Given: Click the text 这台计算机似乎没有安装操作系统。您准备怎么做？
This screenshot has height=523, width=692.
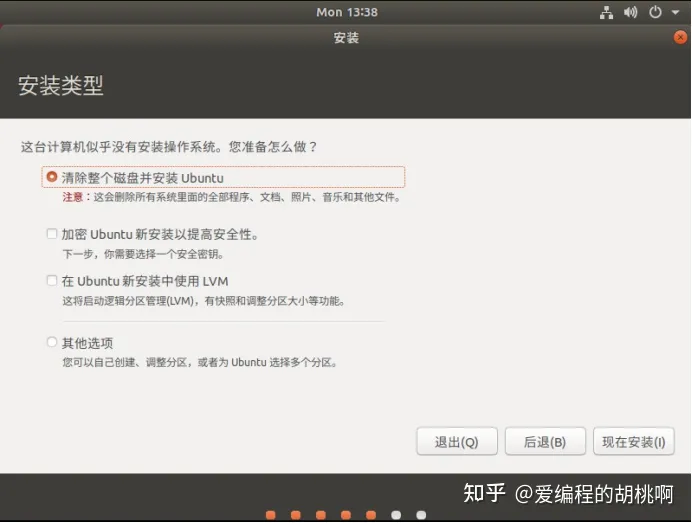Looking at the screenshot, I should click(x=169, y=147).
